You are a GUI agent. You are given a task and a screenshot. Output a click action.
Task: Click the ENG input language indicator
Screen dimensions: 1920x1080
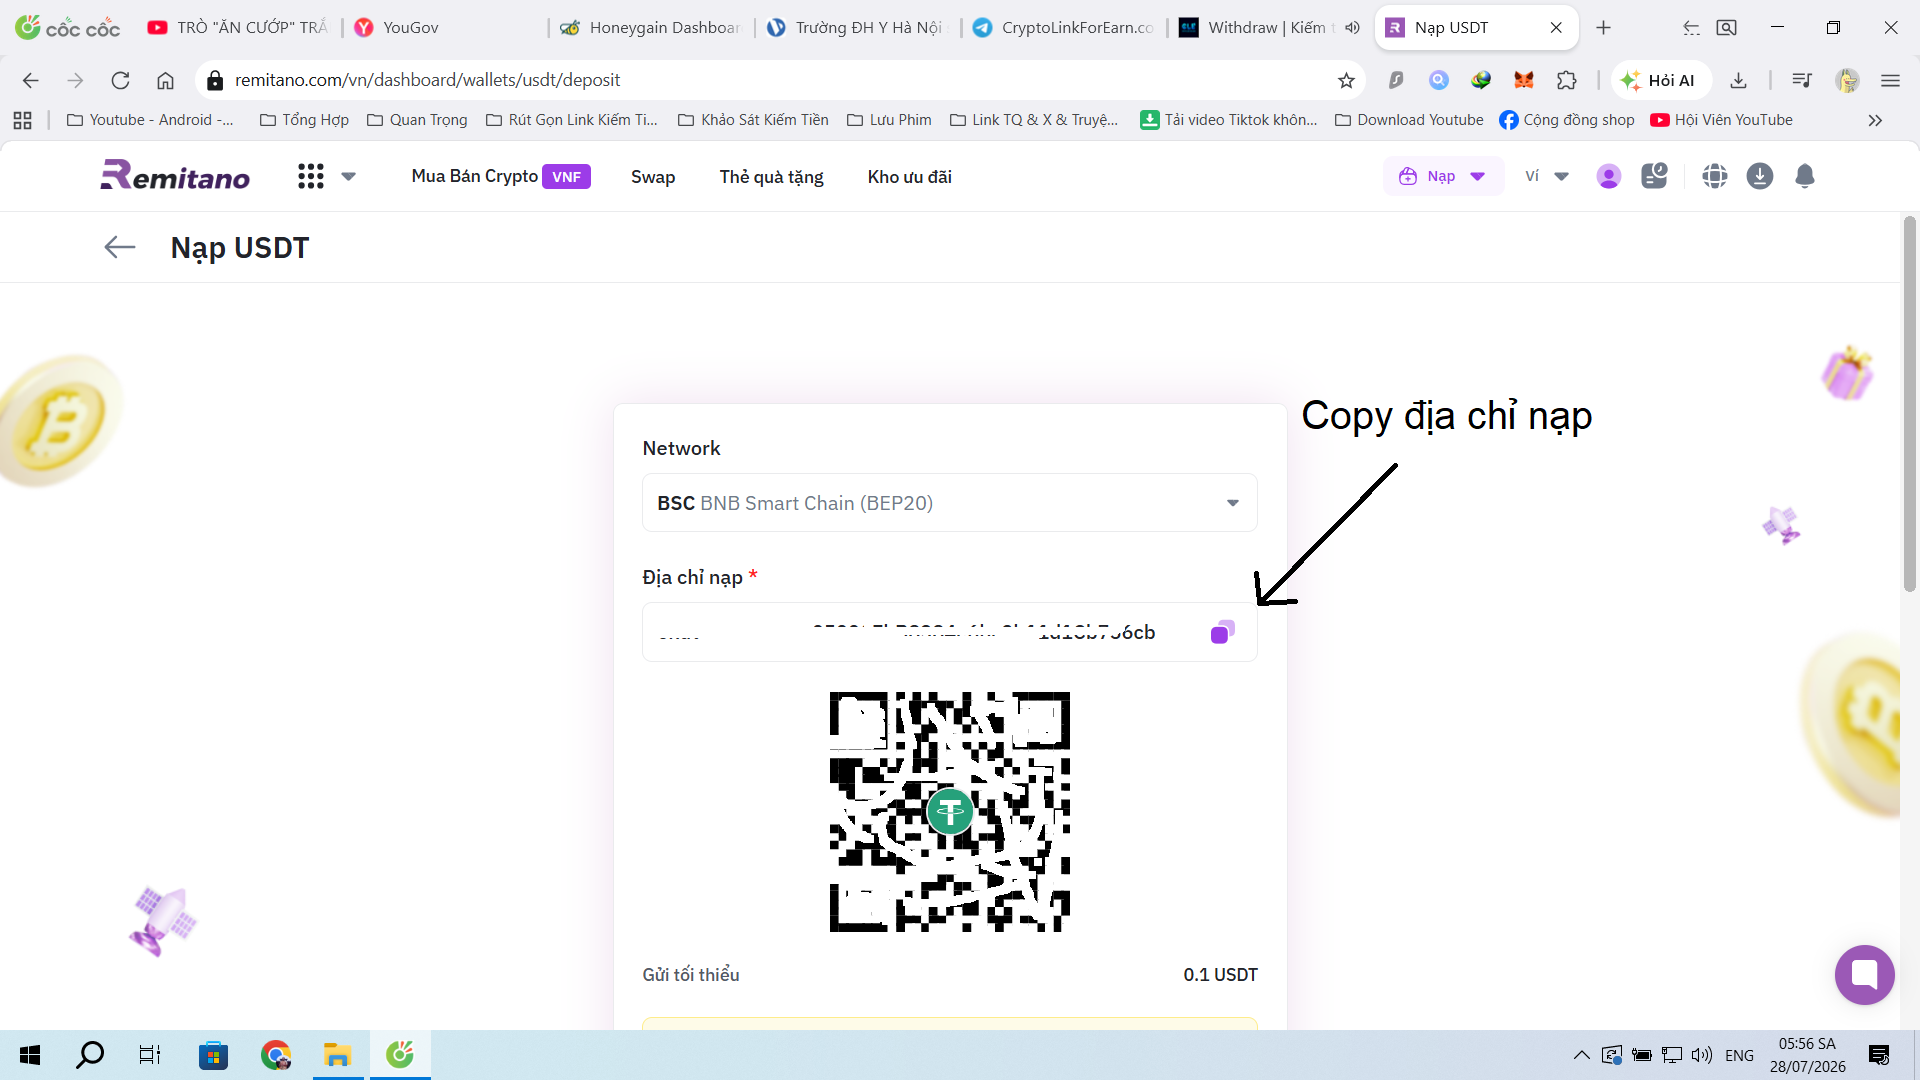coord(1740,1055)
